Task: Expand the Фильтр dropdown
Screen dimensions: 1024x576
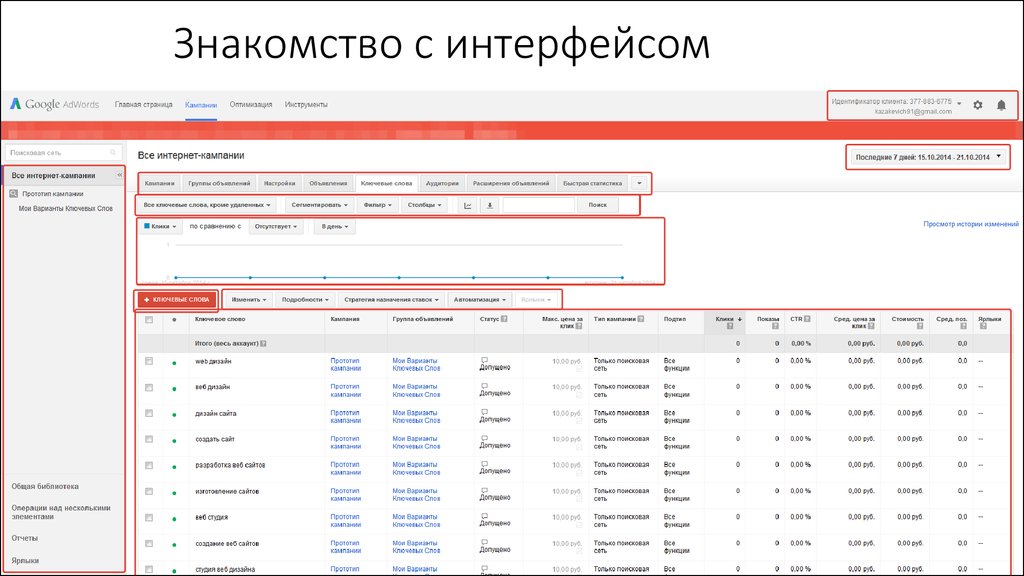Action: pos(377,205)
